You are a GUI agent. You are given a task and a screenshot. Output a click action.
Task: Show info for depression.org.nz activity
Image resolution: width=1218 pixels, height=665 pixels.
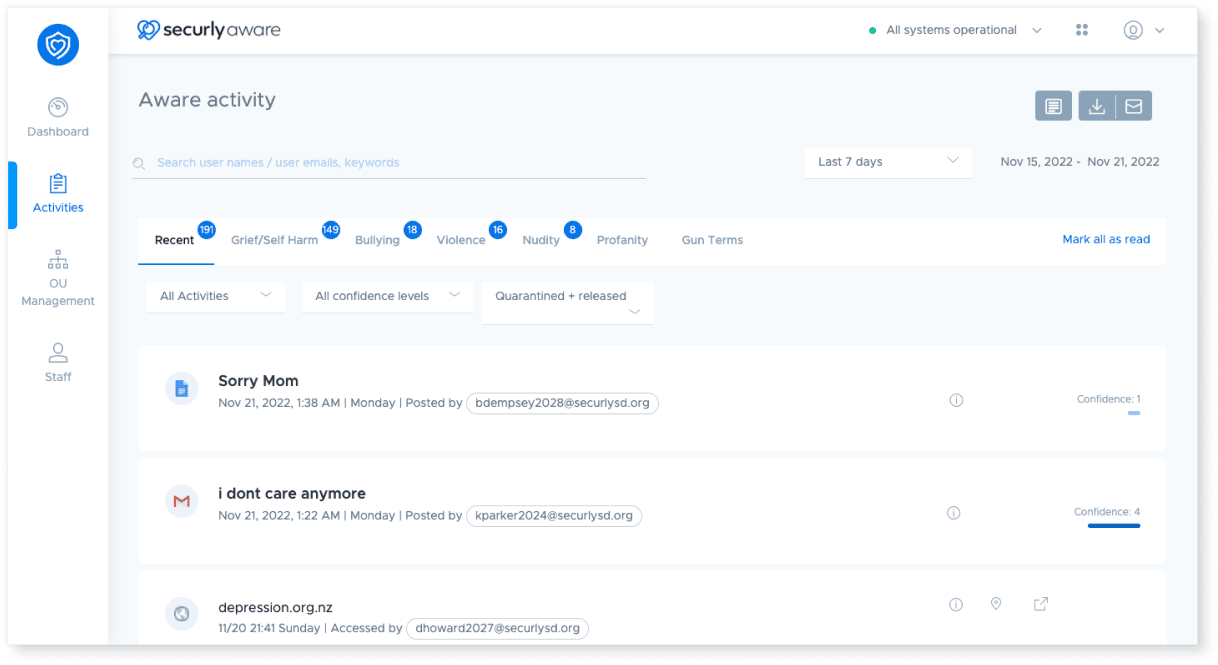point(956,604)
